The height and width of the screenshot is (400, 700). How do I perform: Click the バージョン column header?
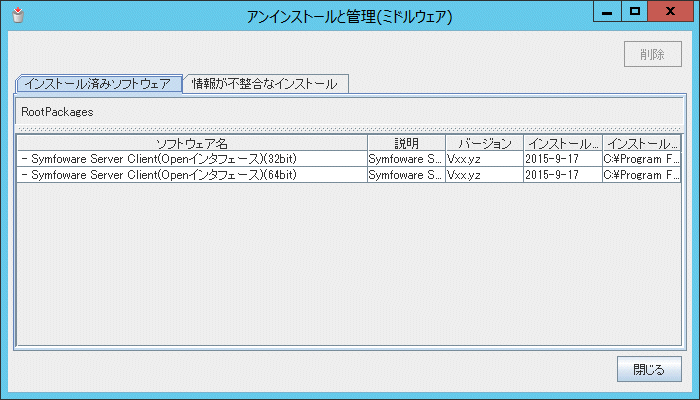click(x=484, y=143)
